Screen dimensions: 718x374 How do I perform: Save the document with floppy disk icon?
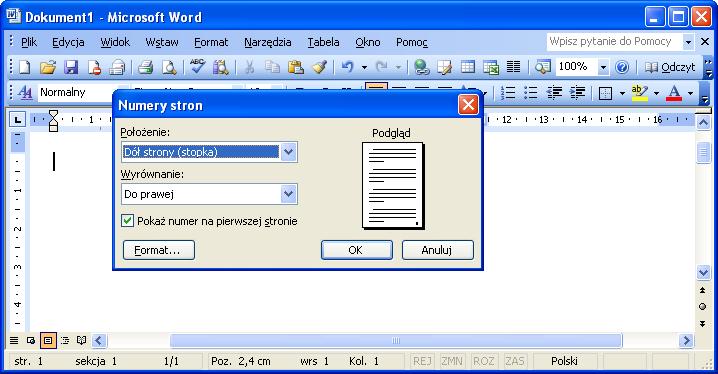point(71,68)
